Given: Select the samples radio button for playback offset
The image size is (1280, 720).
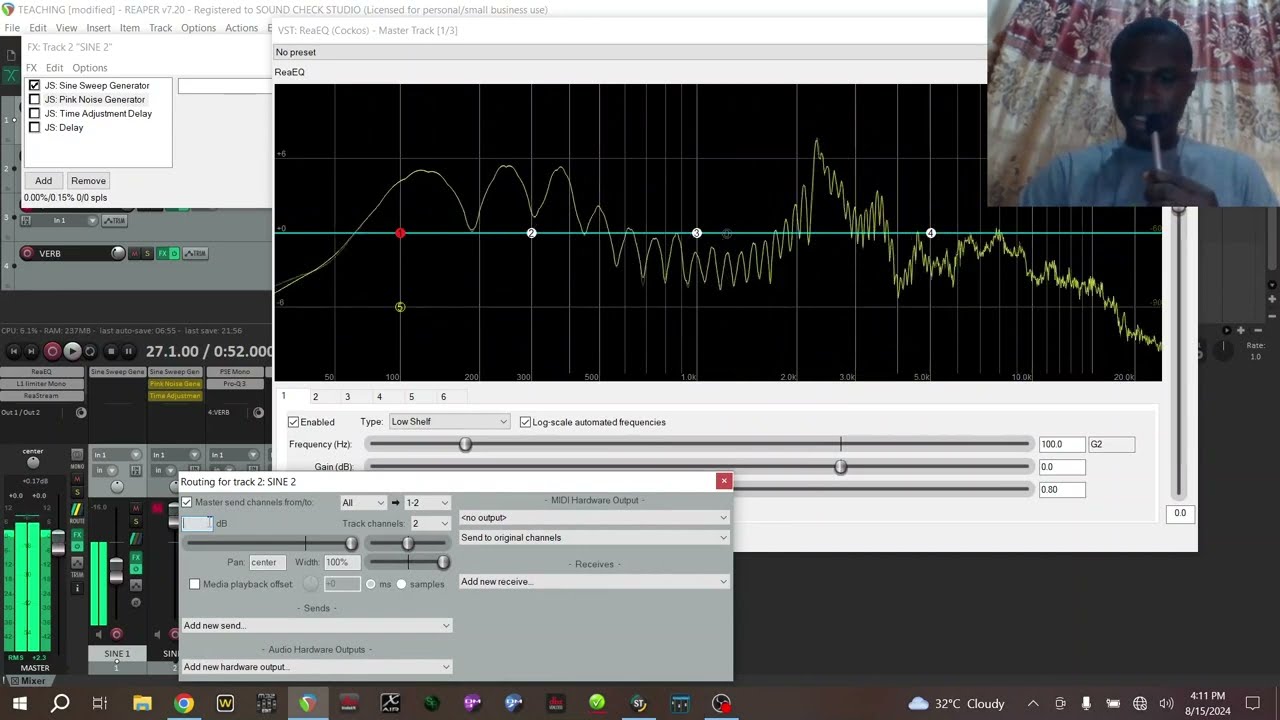Looking at the screenshot, I should (401, 584).
